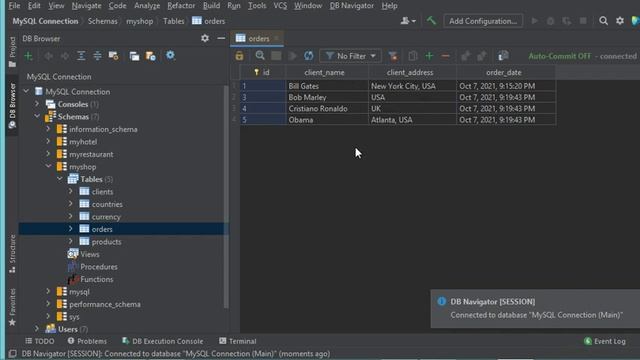
Task: Open the Event Log
Action: pyautogui.click(x=605, y=341)
